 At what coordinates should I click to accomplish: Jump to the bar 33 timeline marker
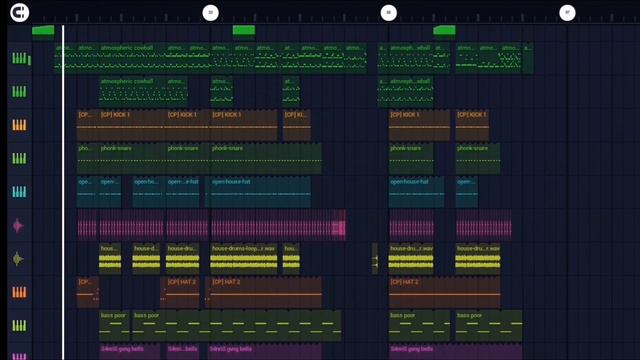click(211, 13)
